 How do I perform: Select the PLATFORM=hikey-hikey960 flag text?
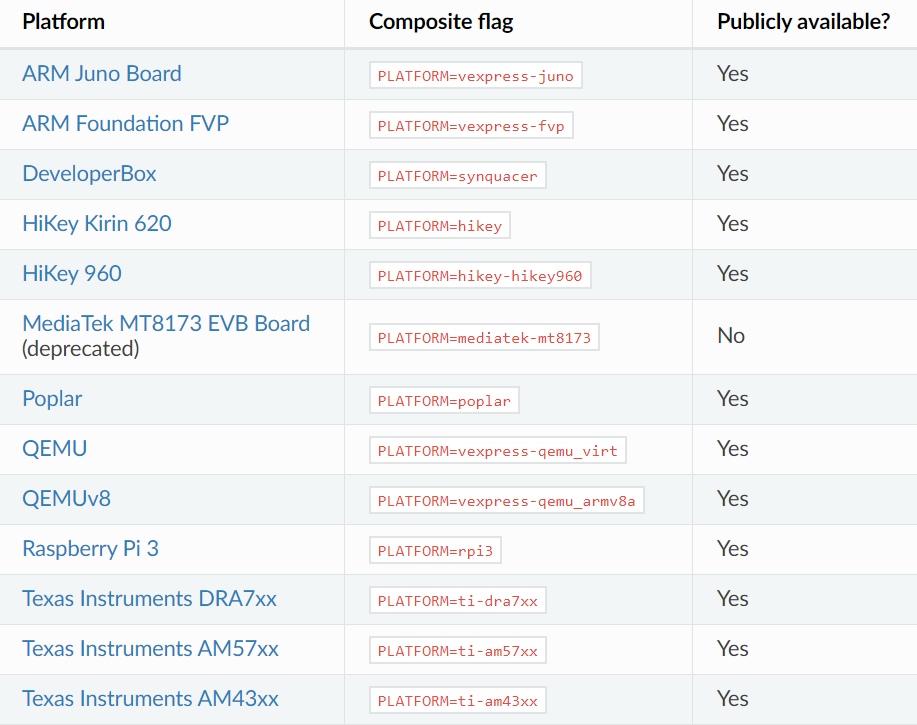click(x=480, y=275)
